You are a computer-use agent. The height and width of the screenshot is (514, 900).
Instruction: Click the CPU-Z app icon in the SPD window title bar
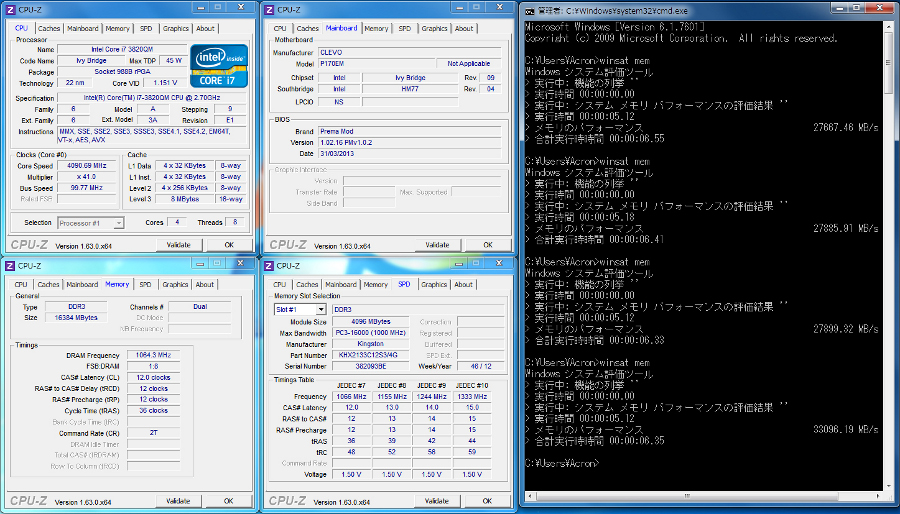pos(270,266)
